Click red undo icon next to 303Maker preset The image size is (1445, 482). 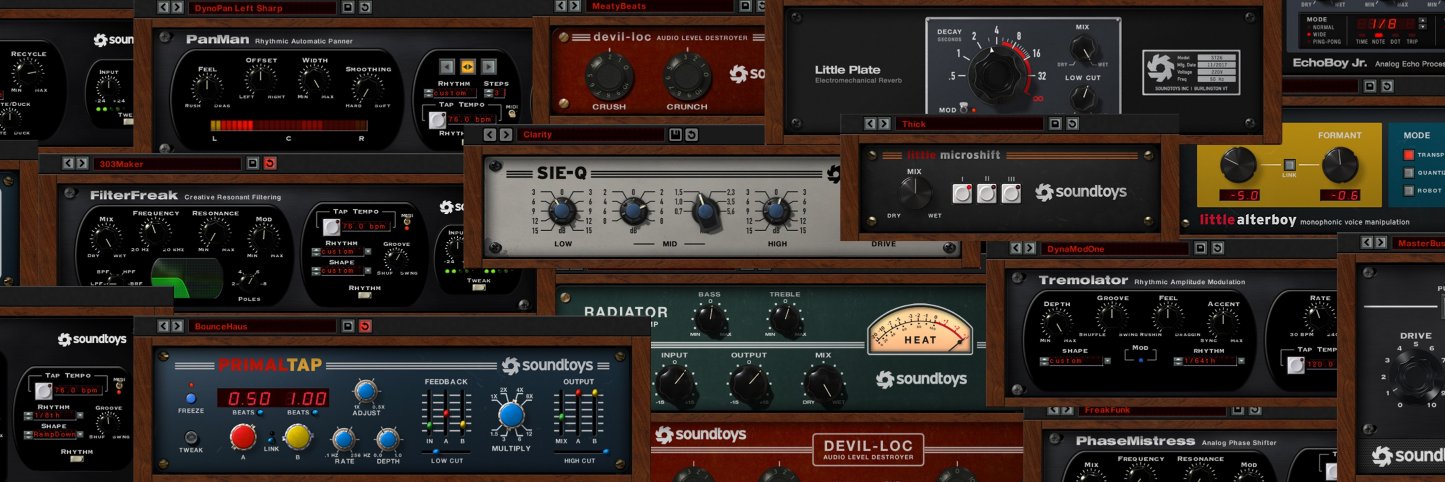(269, 162)
